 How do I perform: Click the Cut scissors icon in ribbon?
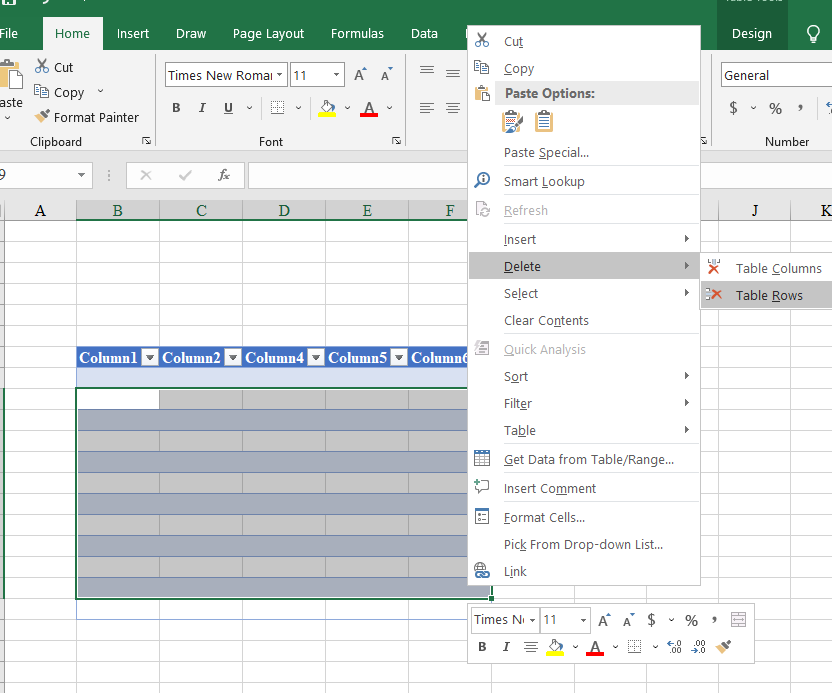(42, 67)
